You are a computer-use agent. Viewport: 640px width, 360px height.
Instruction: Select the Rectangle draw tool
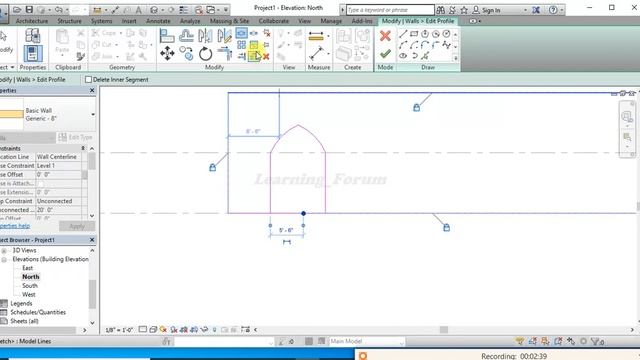pyautogui.click(x=414, y=34)
